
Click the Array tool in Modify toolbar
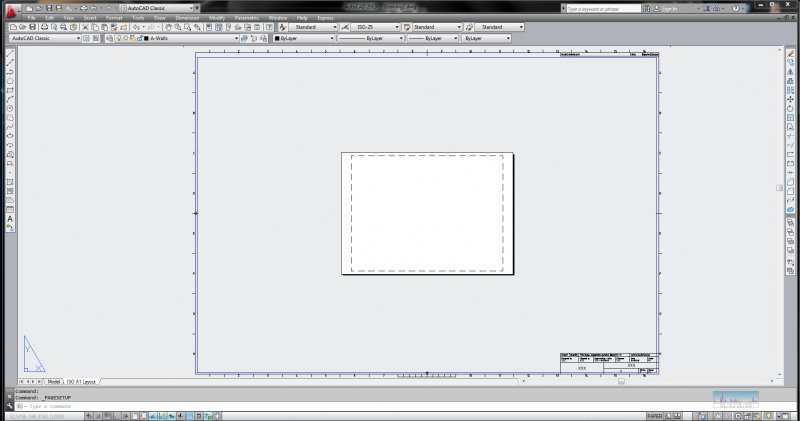[790, 90]
